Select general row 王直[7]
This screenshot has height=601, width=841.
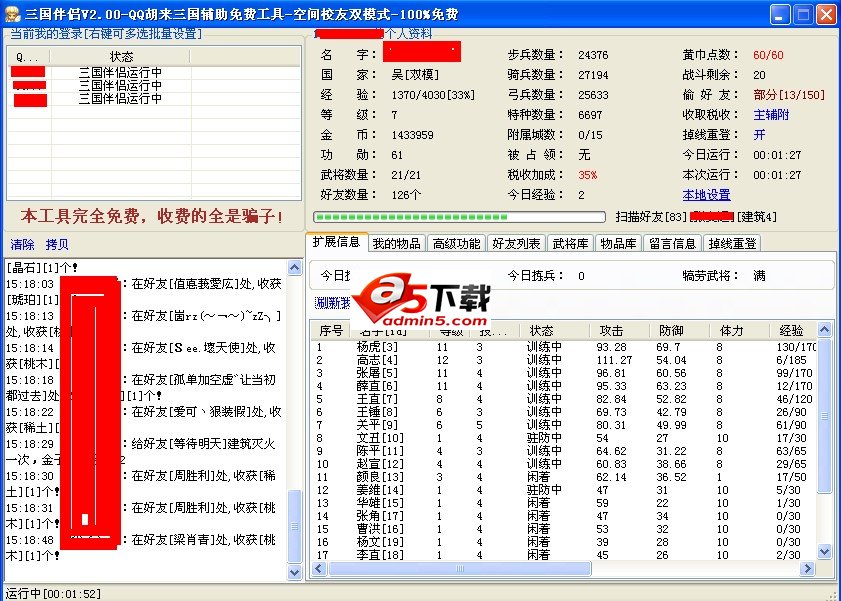[563, 399]
